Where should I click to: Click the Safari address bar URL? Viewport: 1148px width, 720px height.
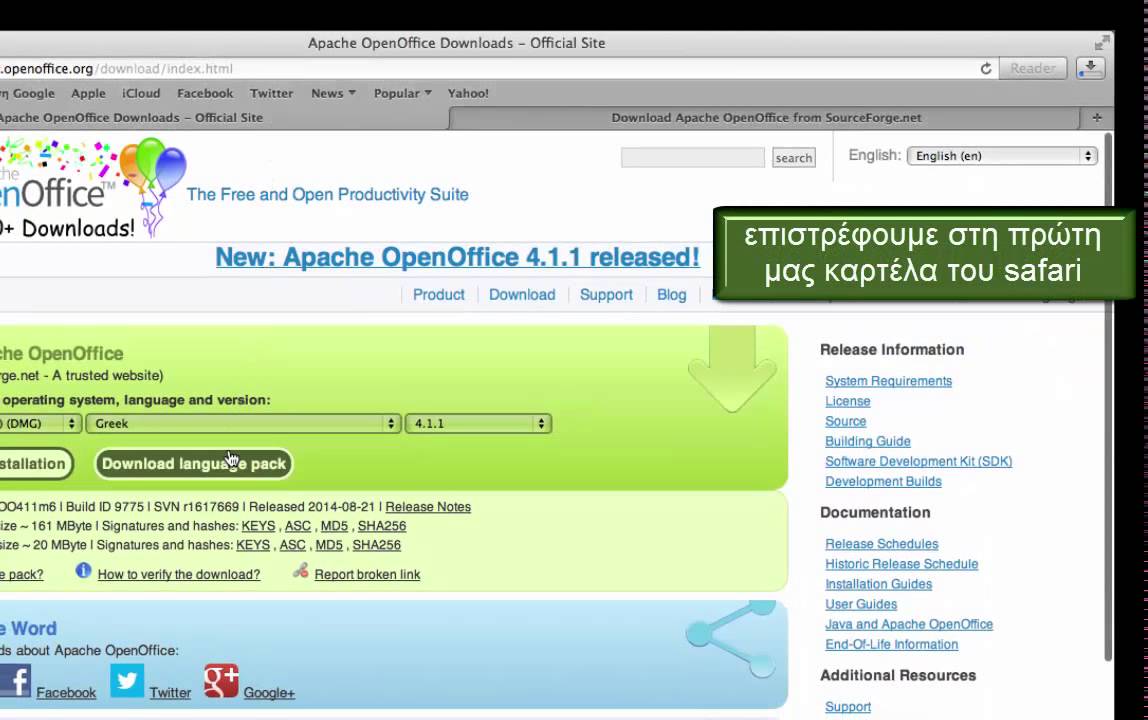[x=487, y=68]
